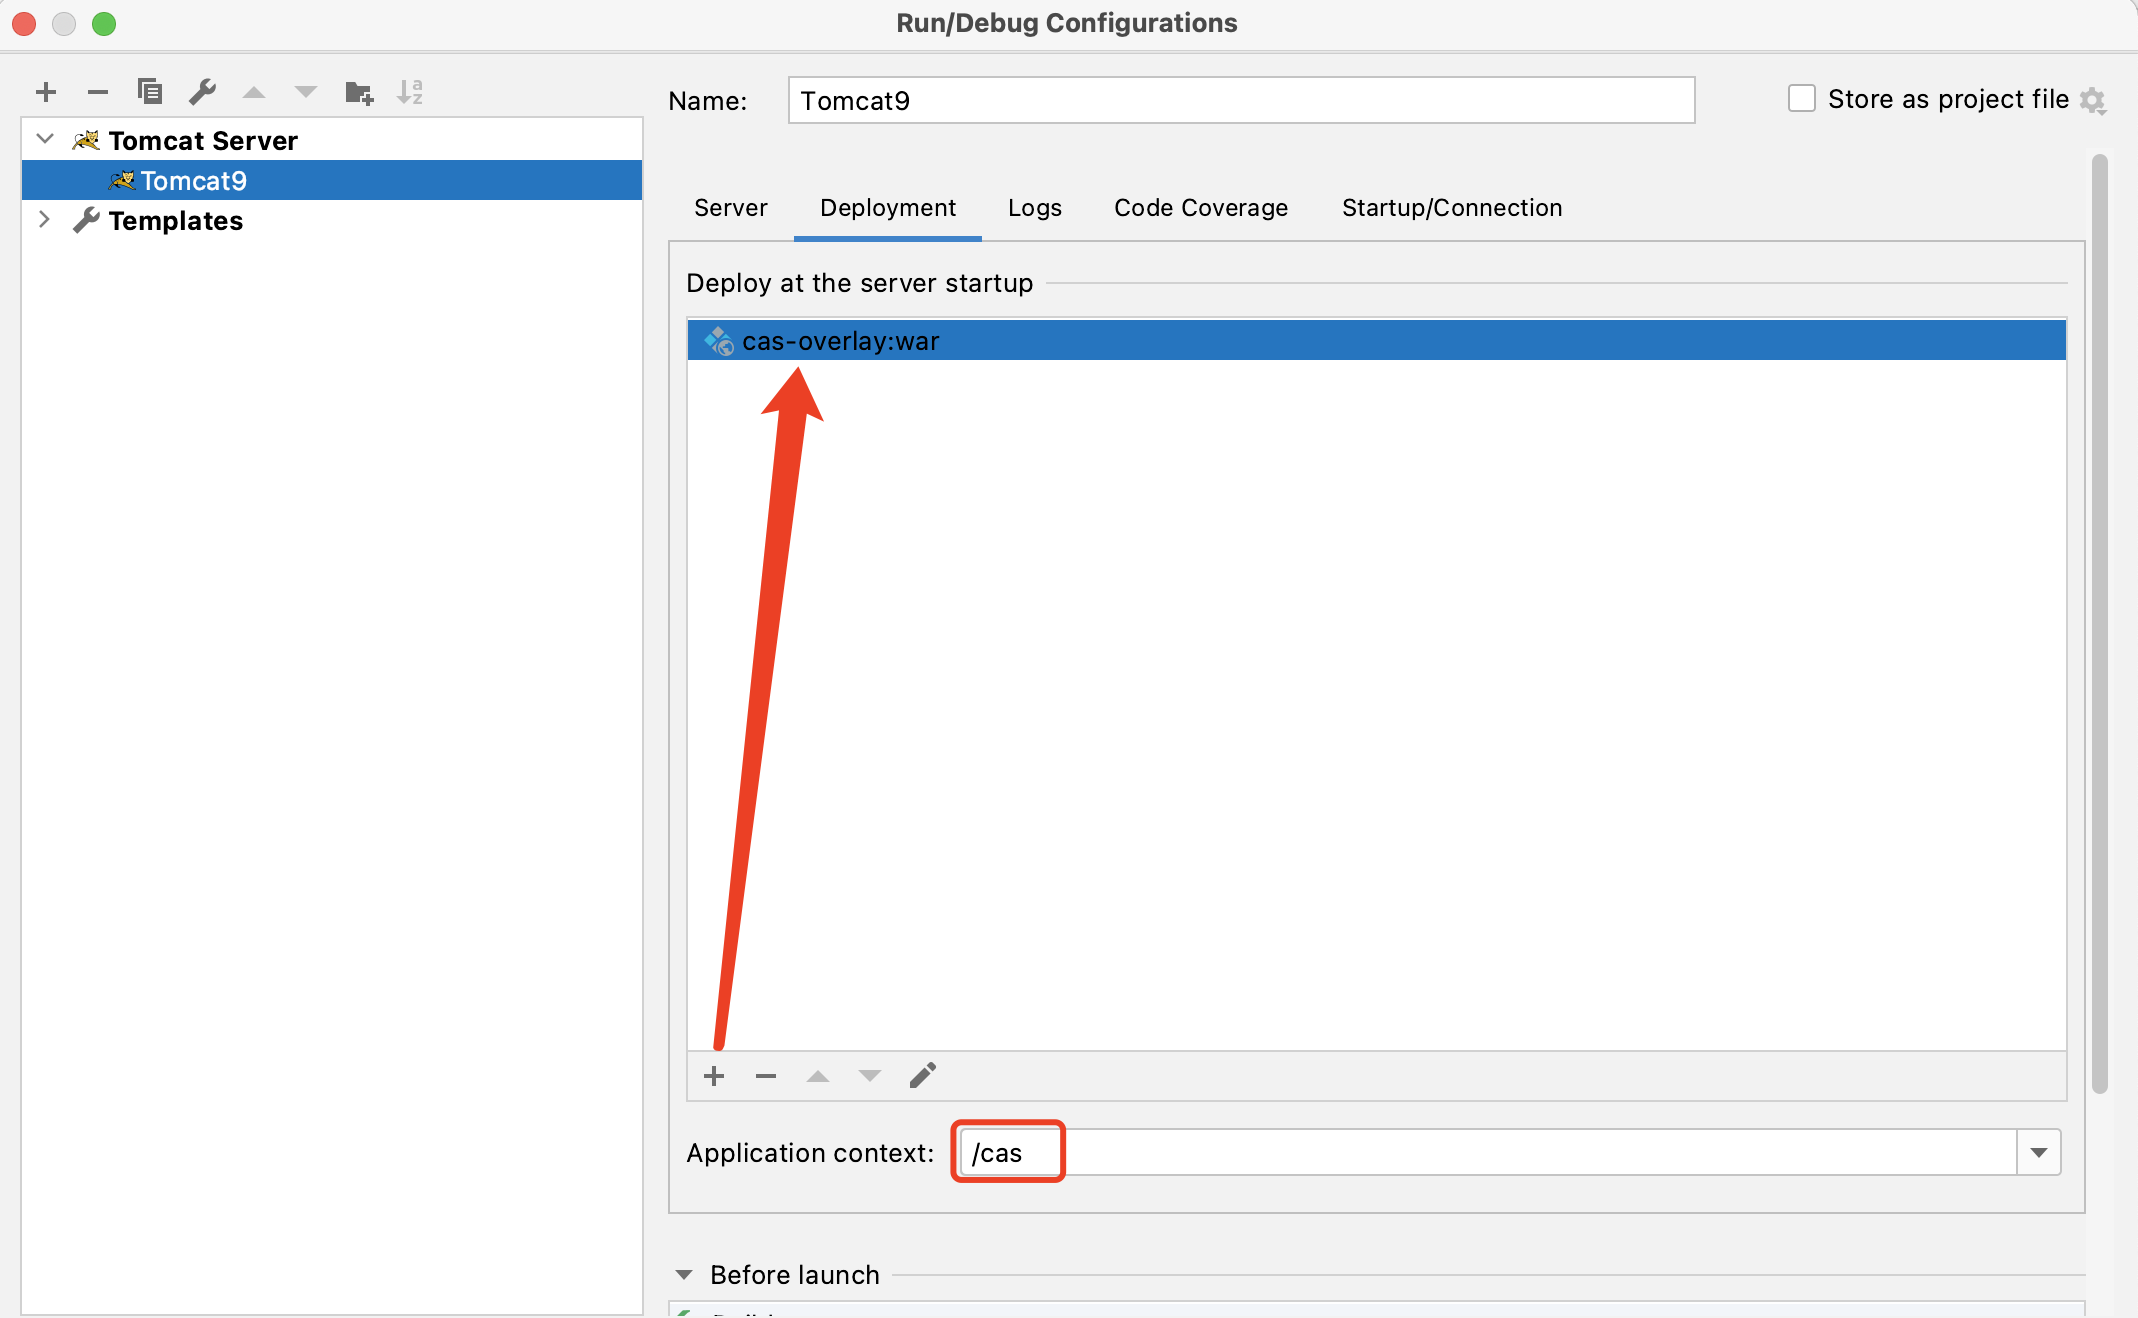Copy the selected configuration
Viewport: 2138px width, 1318px height.
150,92
